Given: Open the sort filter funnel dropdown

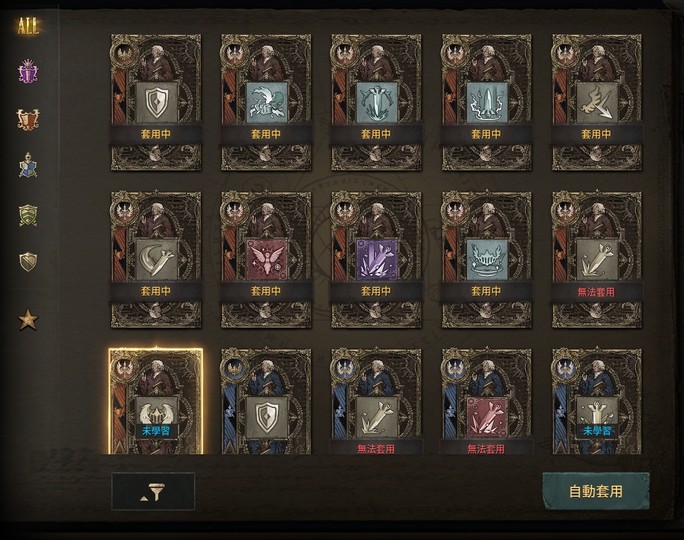Looking at the screenshot, I should coord(153,491).
